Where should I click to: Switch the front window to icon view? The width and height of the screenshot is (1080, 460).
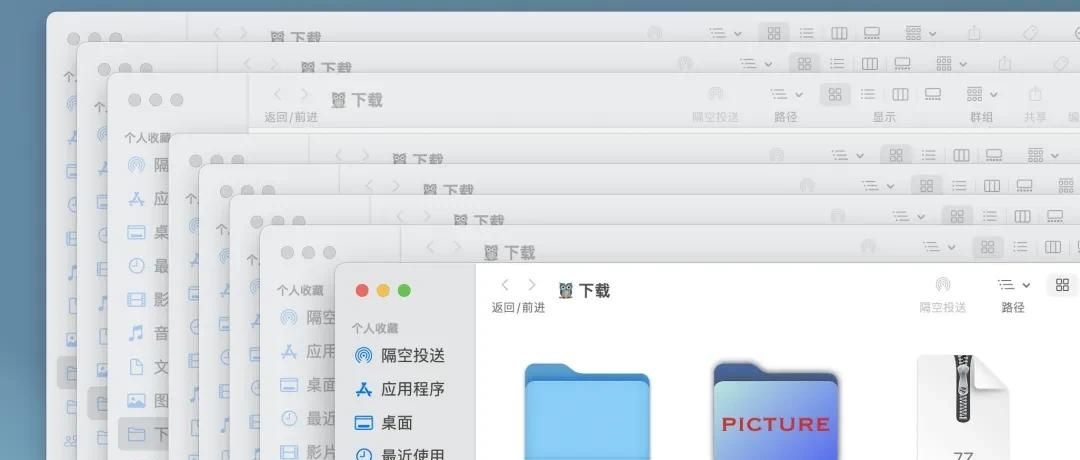(1062, 285)
